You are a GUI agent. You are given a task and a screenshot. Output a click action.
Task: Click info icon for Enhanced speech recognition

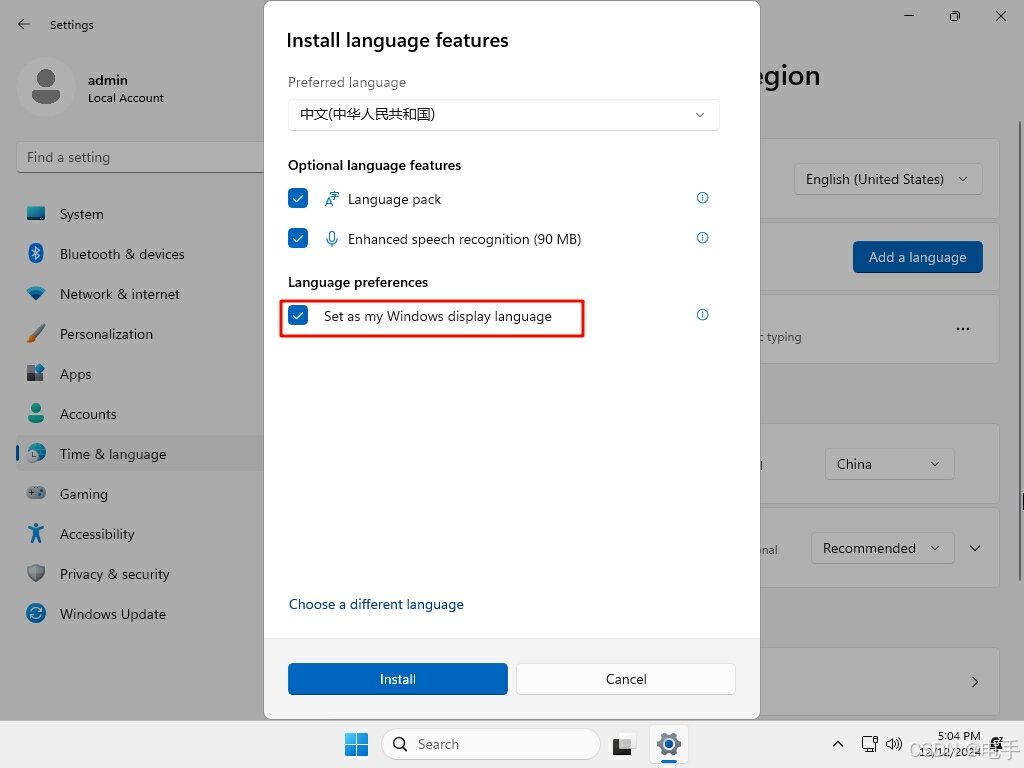[702, 238]
